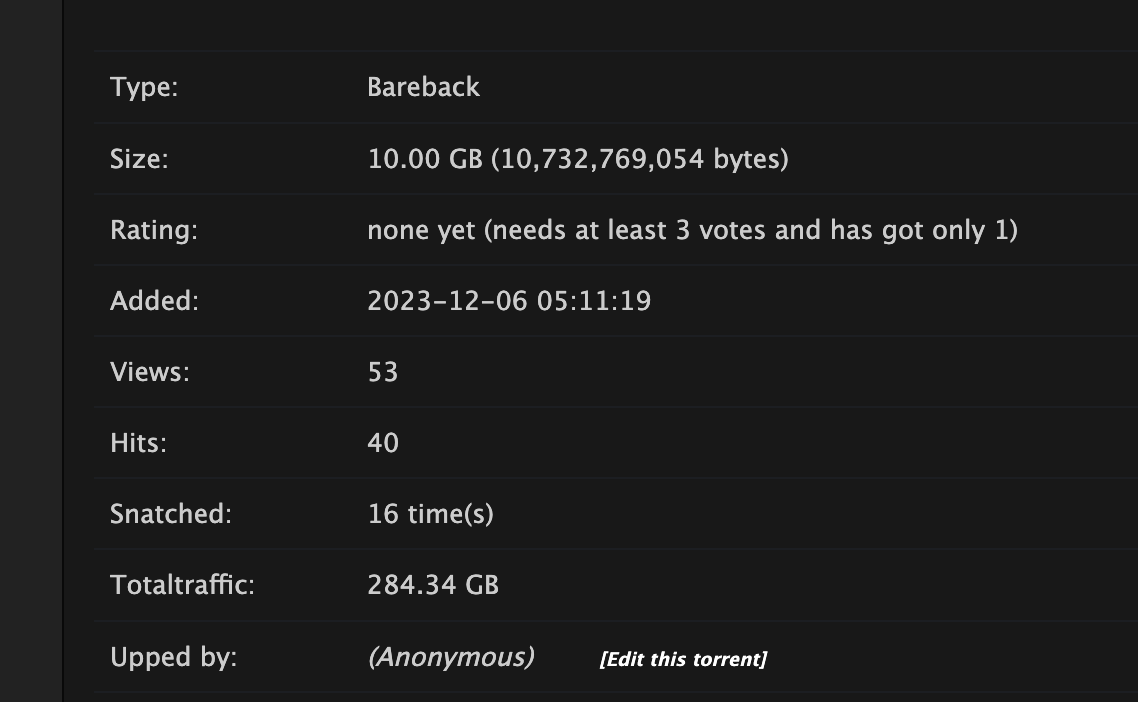Click the 284.34 GB traffic value
1138x702 pixels.
433,585
